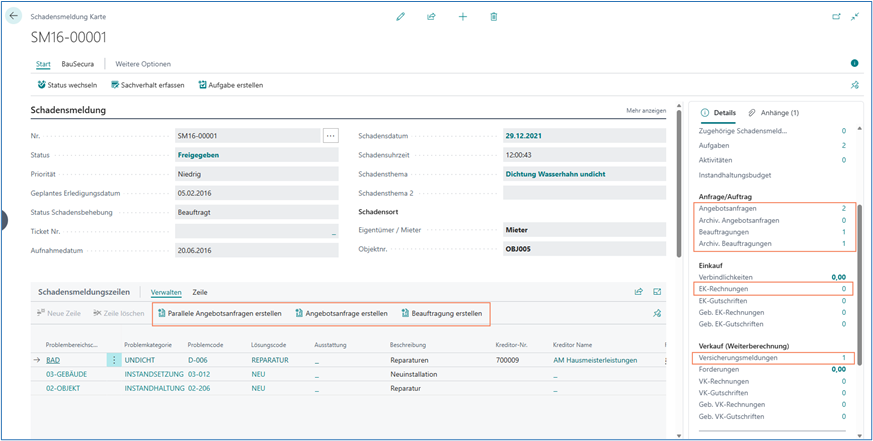
Task: Click the pin icon in the action bar
Action: pos(854,86)
